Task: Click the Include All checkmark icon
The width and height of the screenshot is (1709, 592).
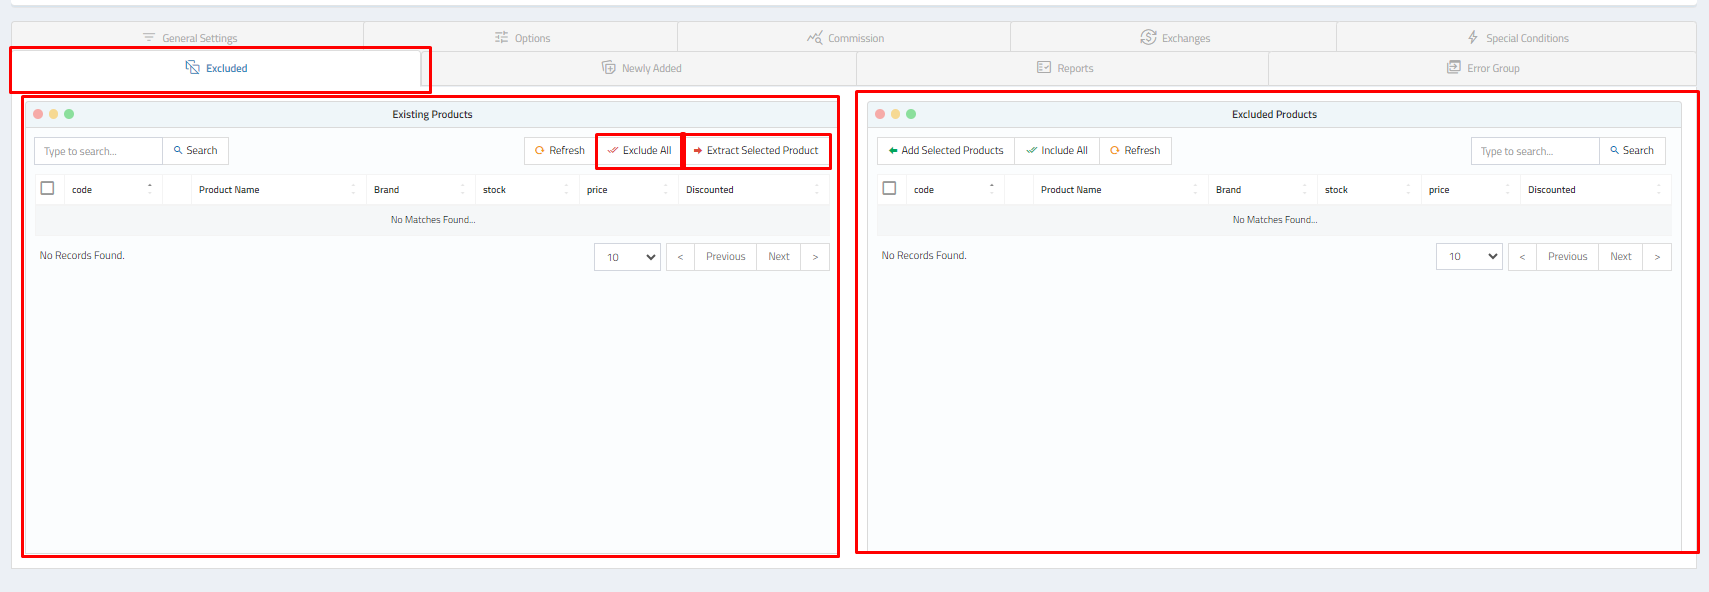Action: tap(1031, 151)
